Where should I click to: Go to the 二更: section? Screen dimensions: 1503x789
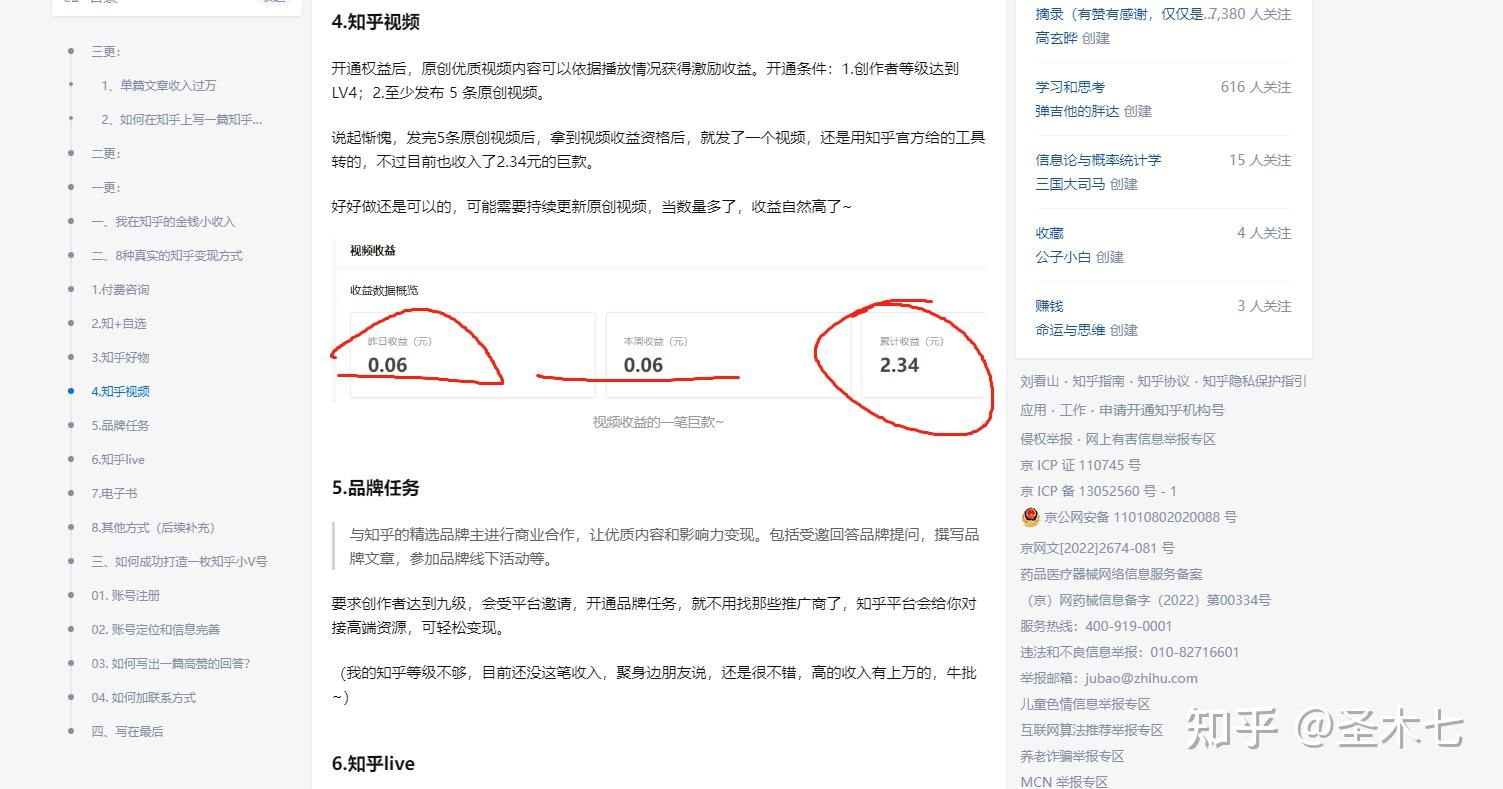[x=106, y=153]
